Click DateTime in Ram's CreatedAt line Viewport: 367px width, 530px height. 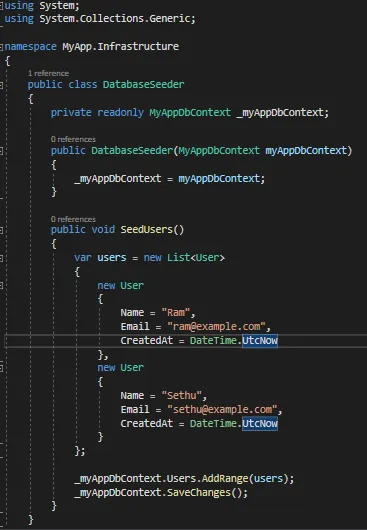pos(213,340)
